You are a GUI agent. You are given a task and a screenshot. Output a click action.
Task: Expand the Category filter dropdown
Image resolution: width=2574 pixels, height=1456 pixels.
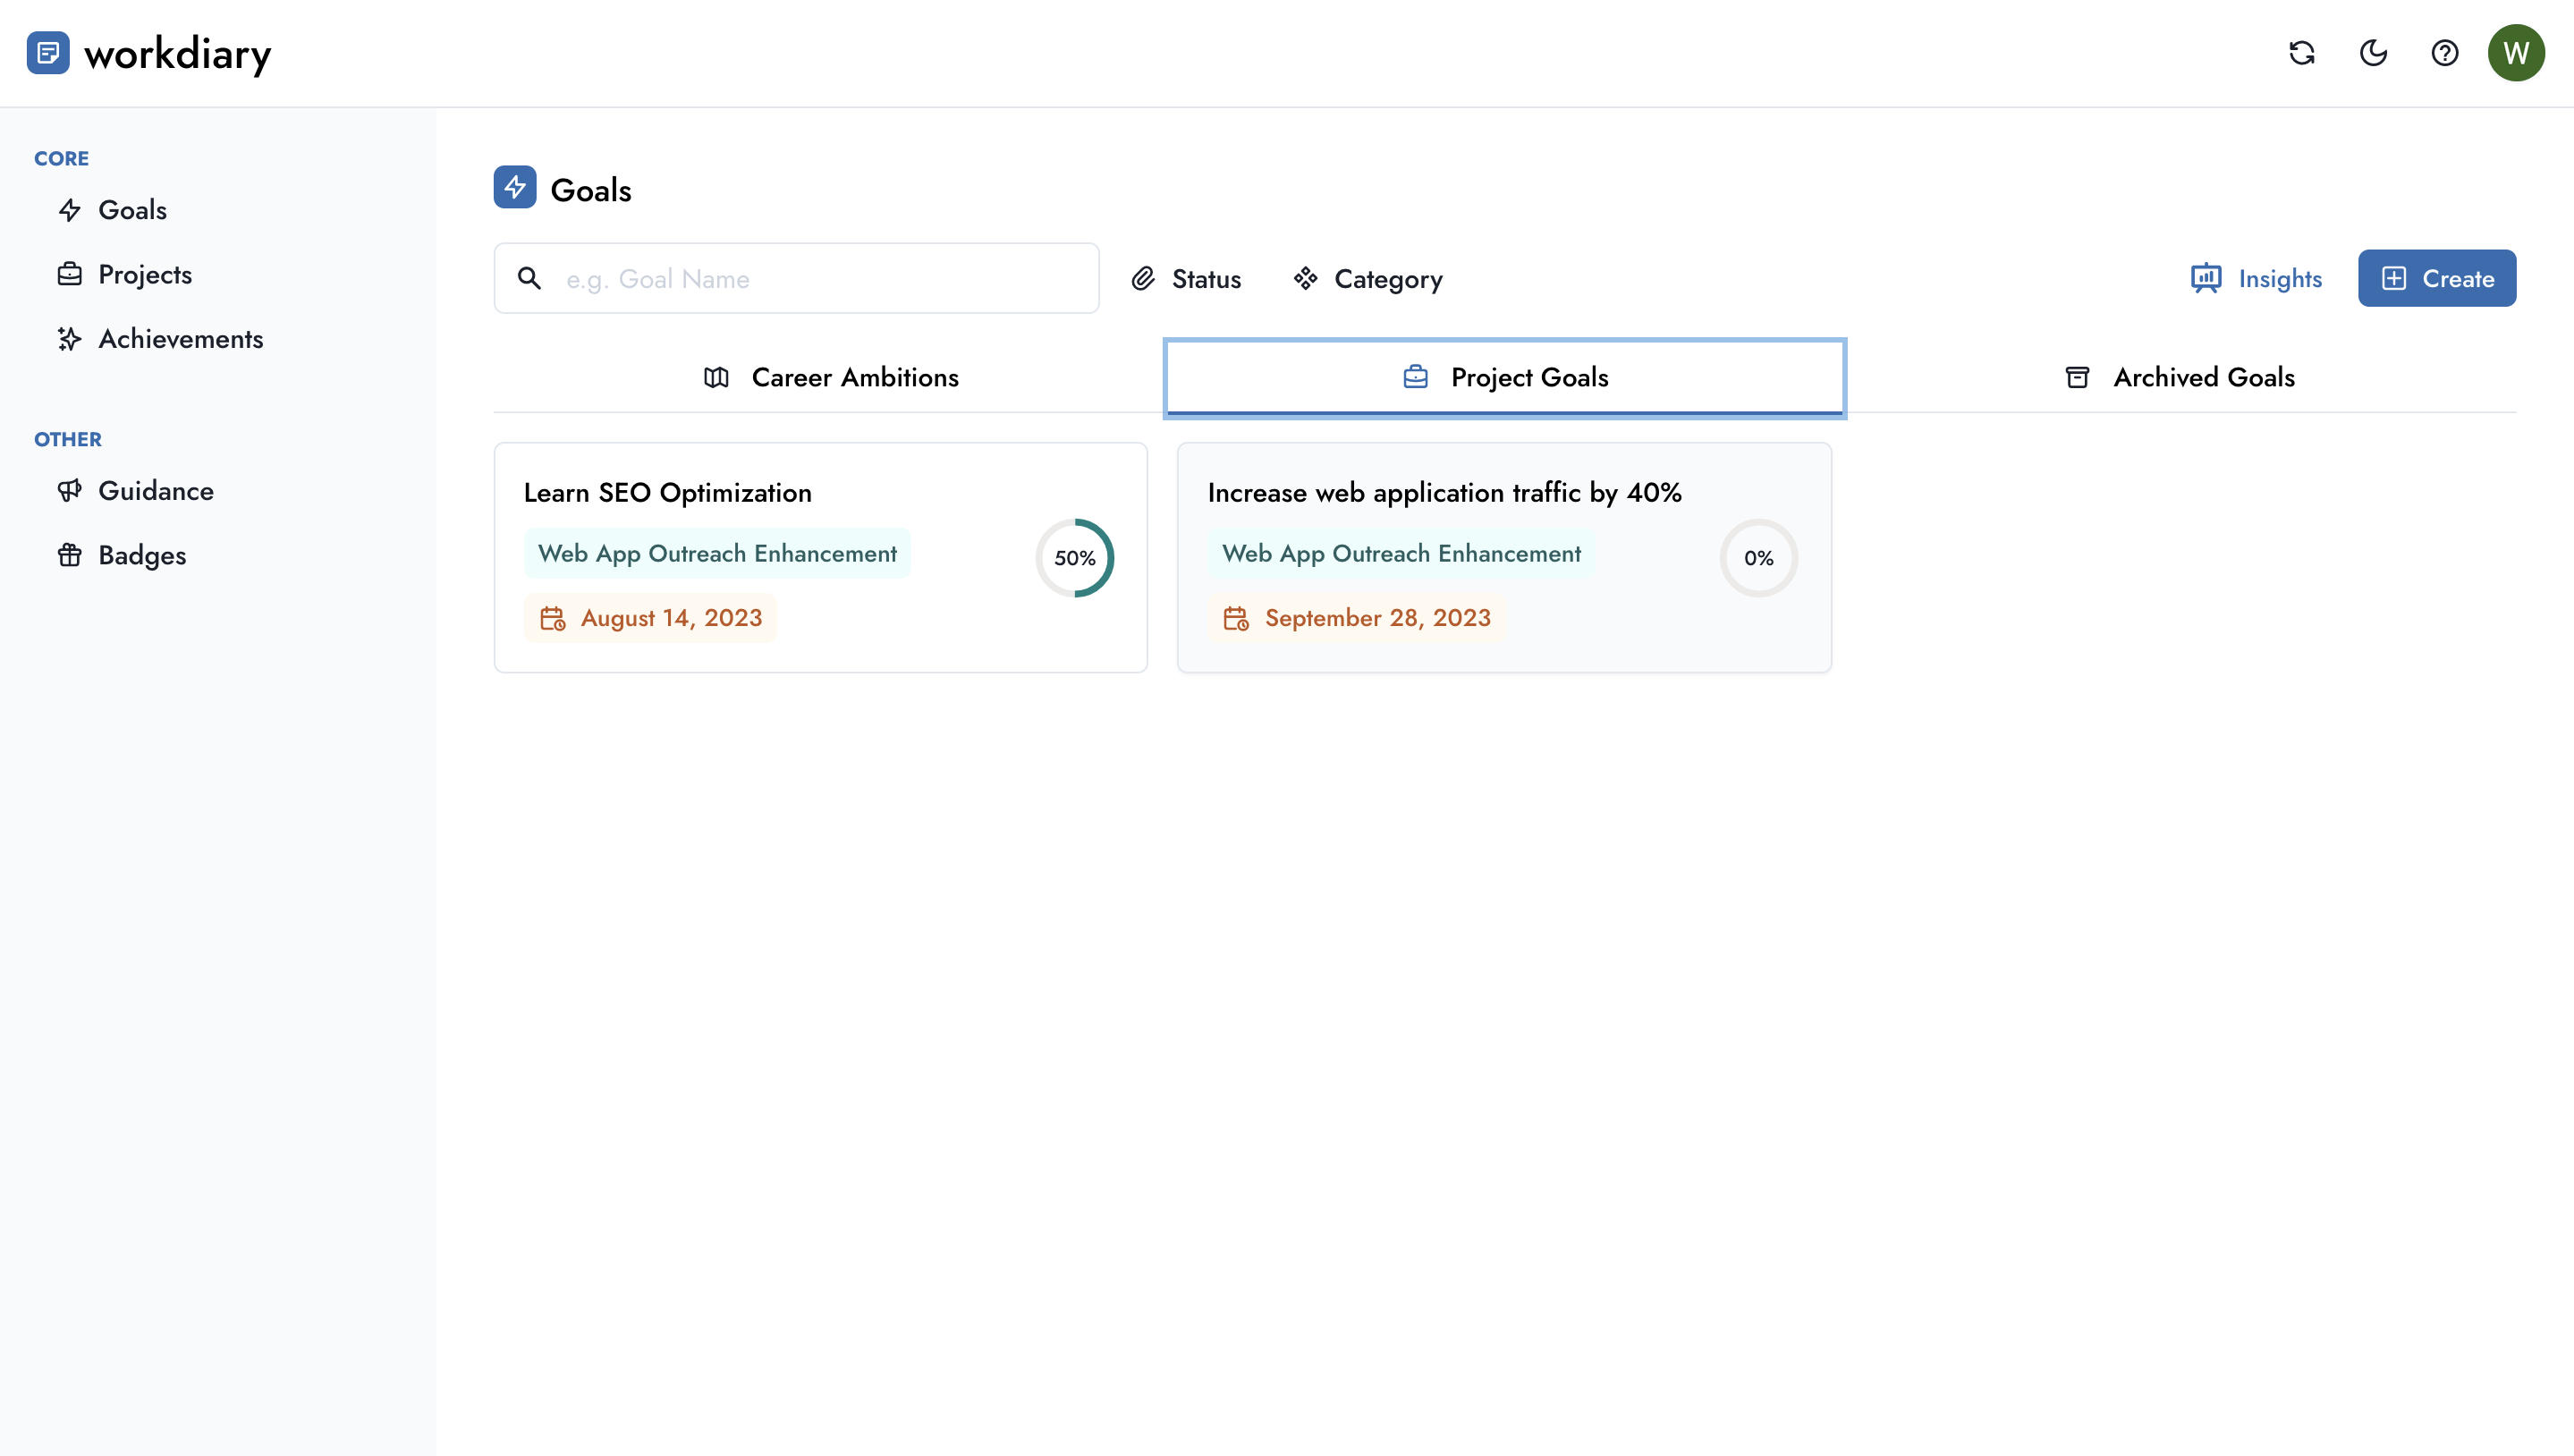1368,279
